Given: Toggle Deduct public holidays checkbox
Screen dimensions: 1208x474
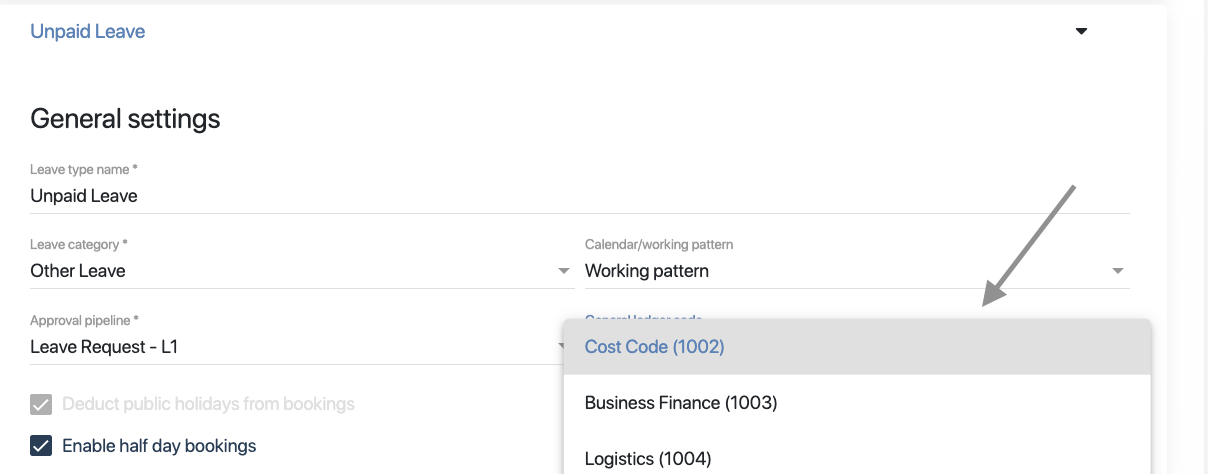Looking at the screenshot, I should (x=41, y=405).
